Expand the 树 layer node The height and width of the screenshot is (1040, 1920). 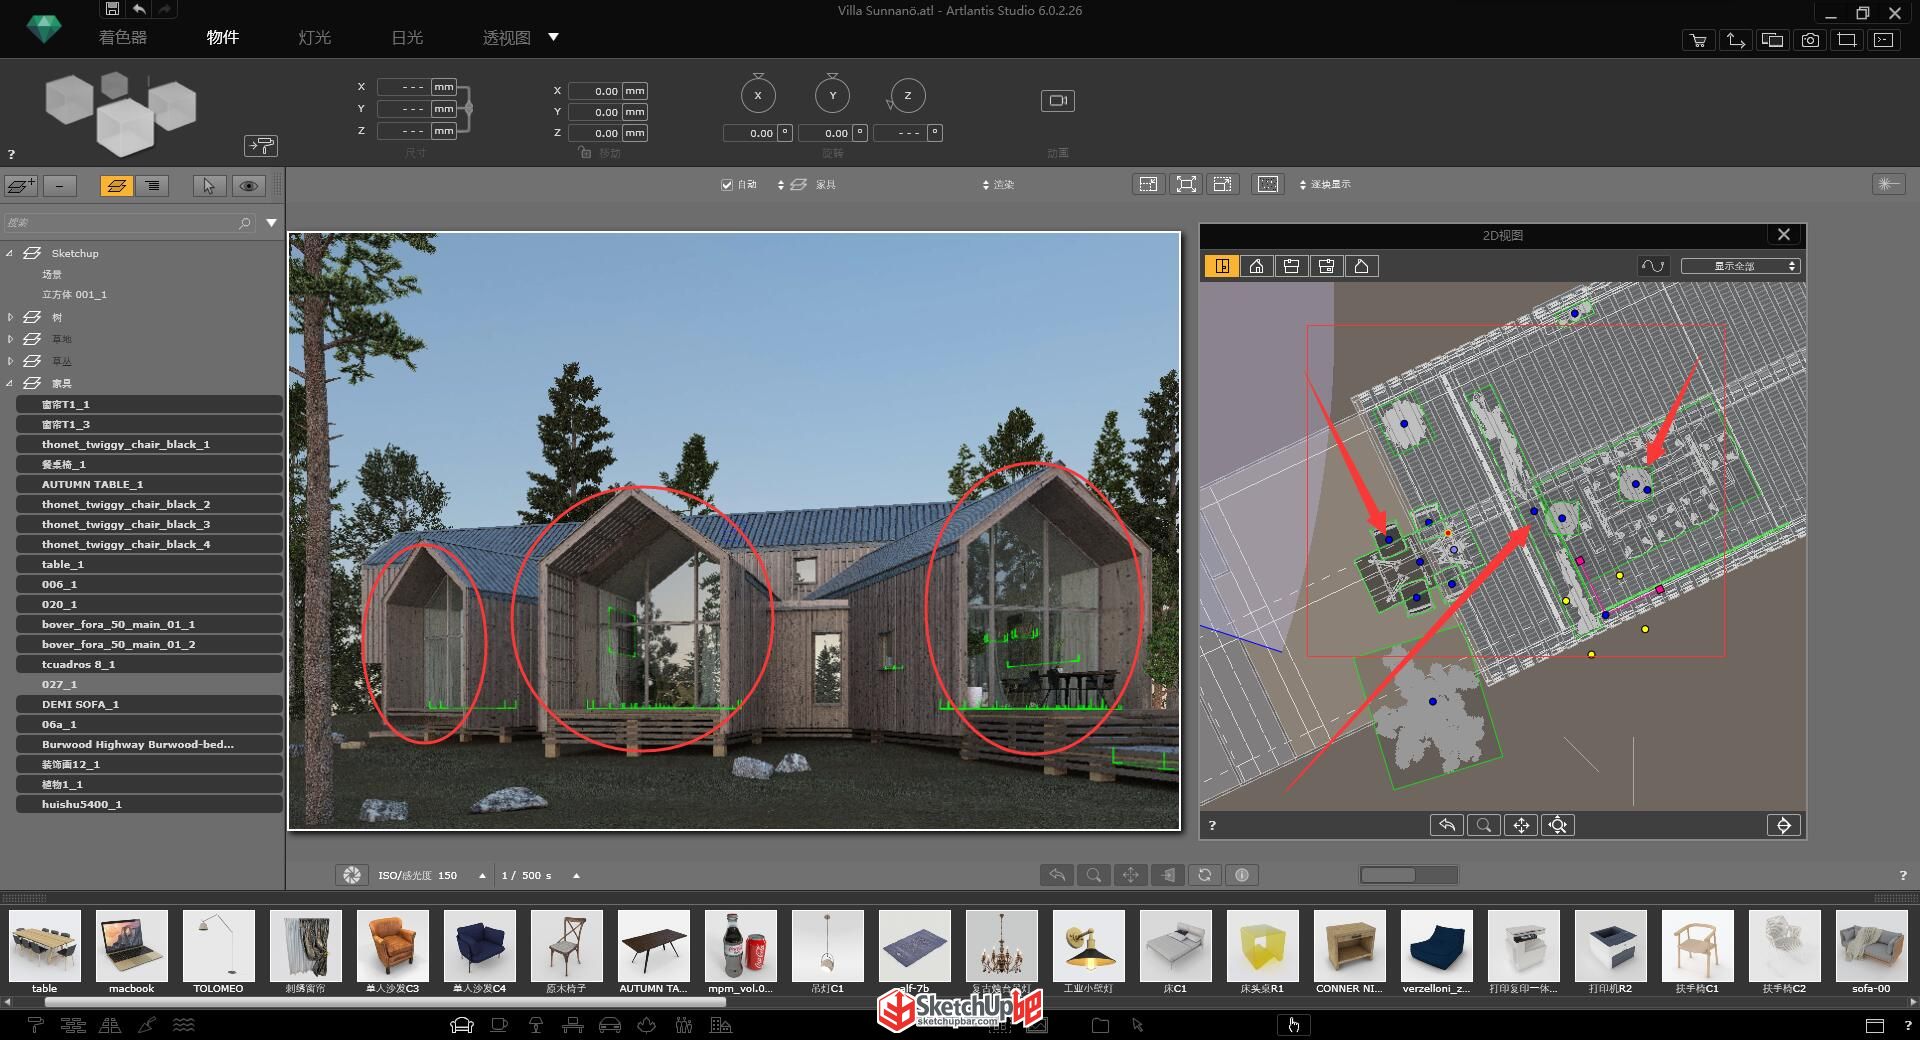click(10, 317)
